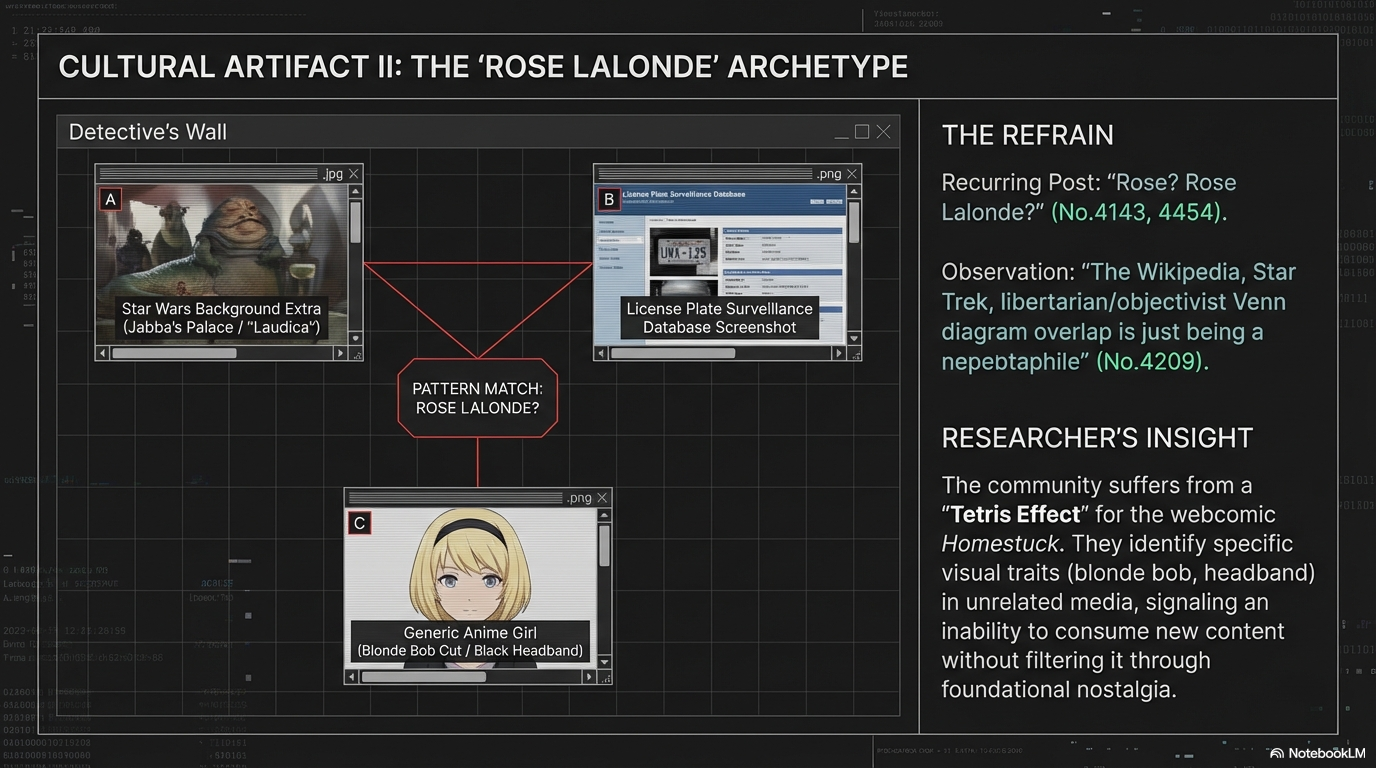Click scroll-up arrow in Generic Anime Girl window
1376x768 pixels.
[x=604, y=516]
